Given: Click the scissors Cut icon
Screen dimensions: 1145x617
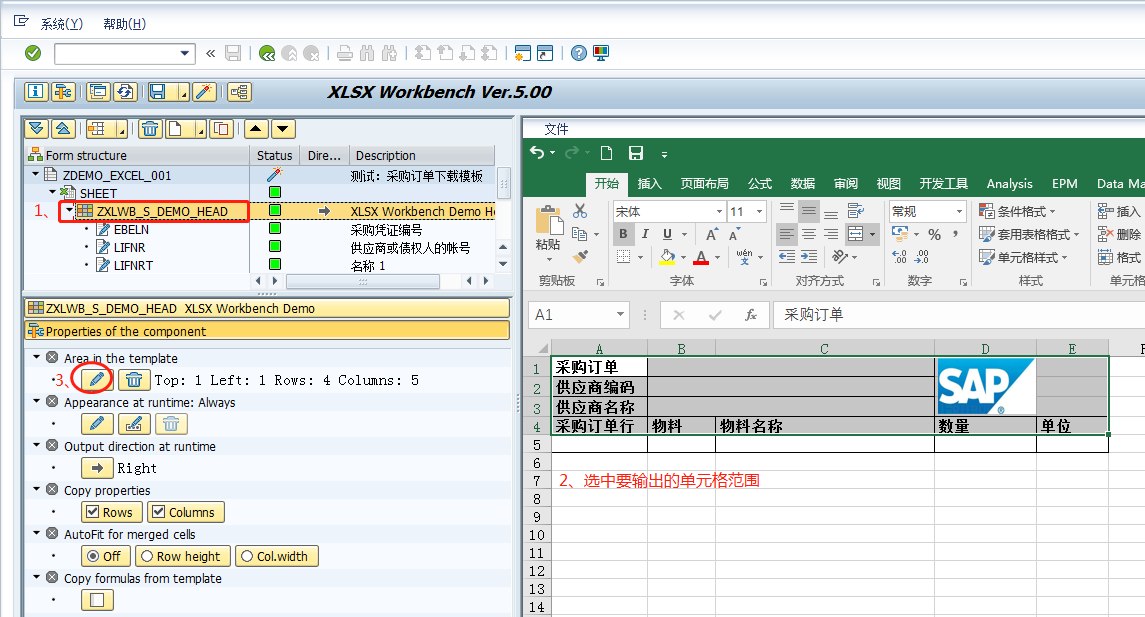Looking at the screenshot, I should click(580, 211).
